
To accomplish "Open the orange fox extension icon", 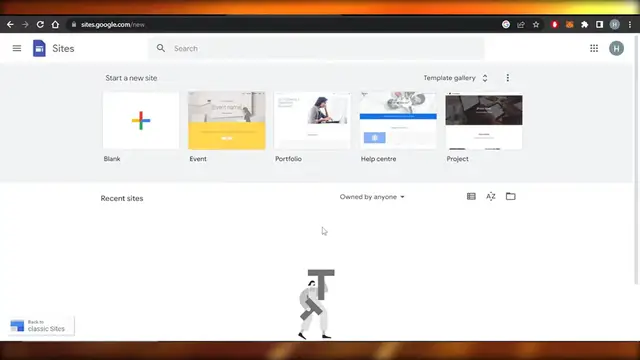I will [x=569, y=24].
